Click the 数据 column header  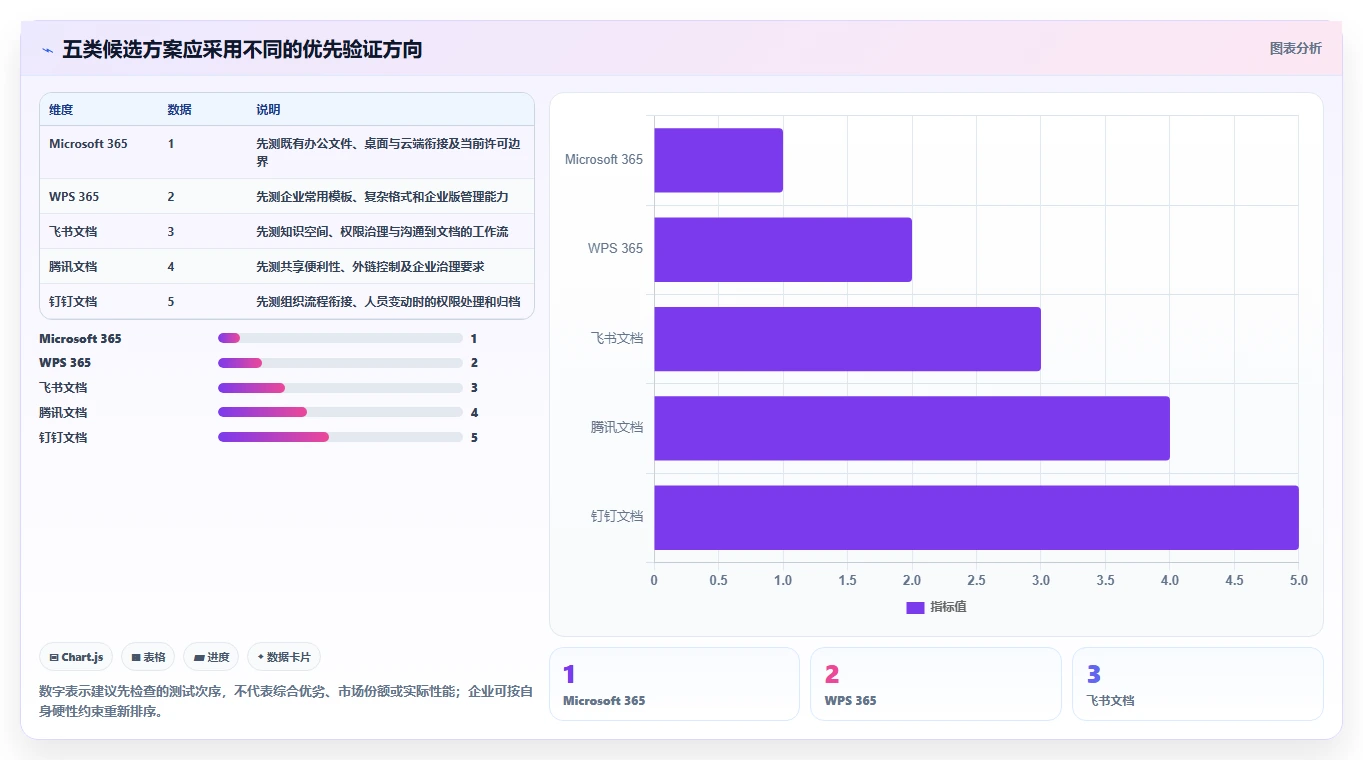180,110
